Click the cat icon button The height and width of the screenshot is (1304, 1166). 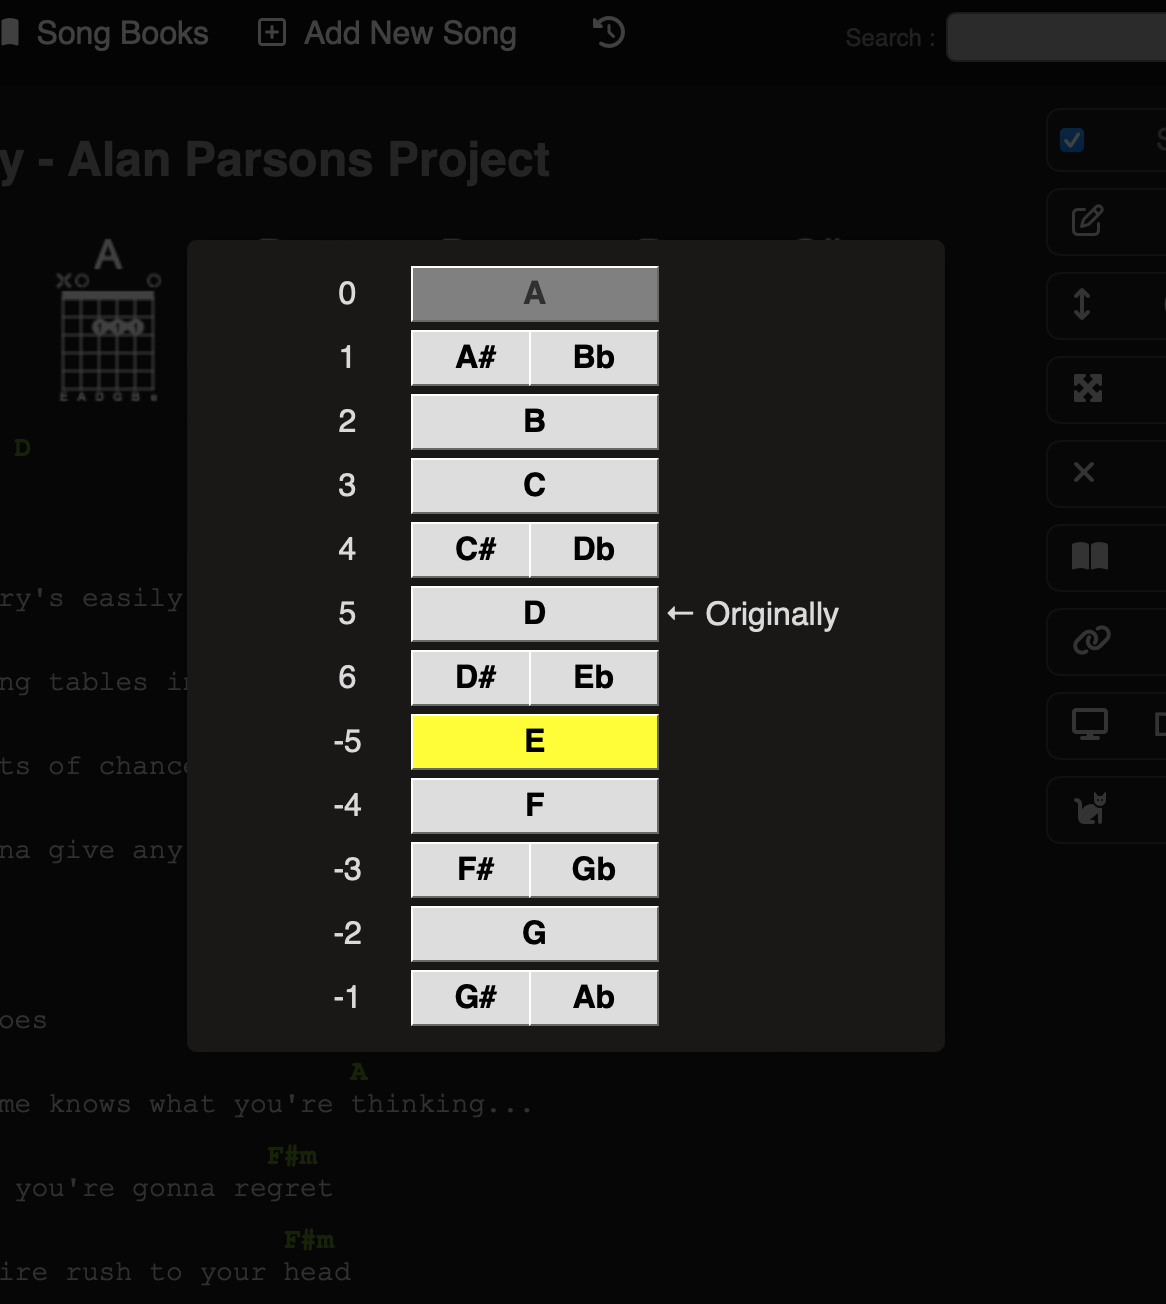click(x=1090, y=808)
